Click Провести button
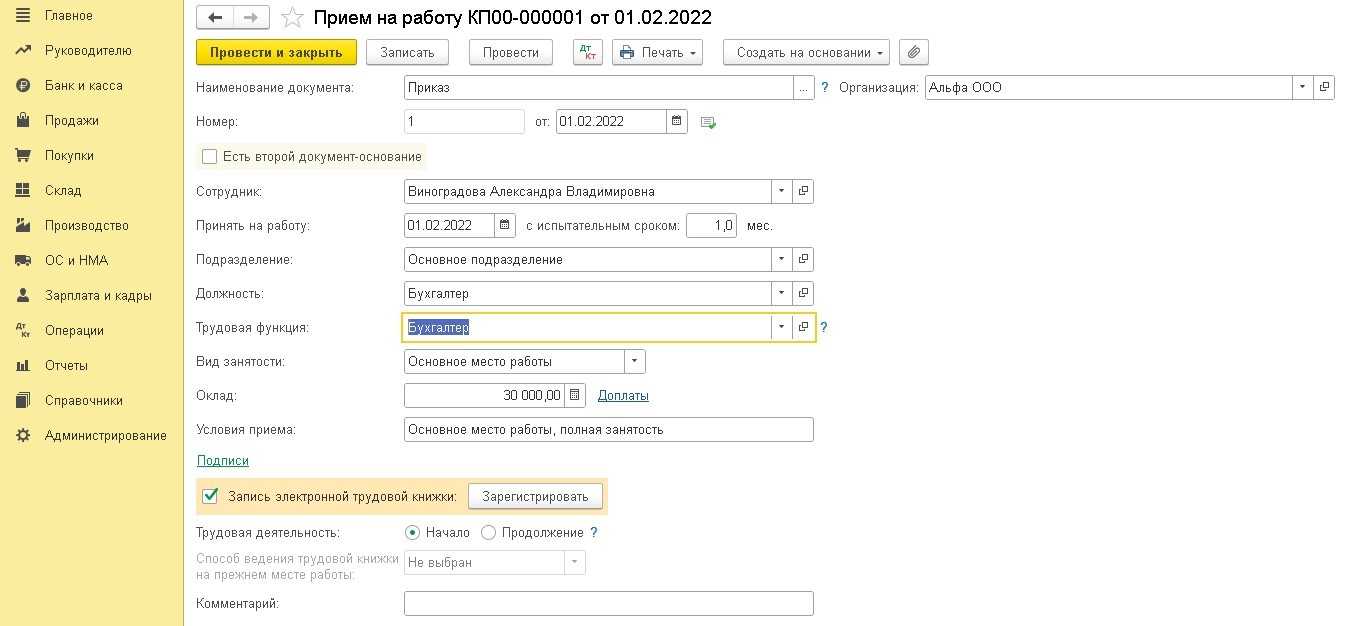The width and height of the screenshot is (1347, 626). tap(511, 52)
